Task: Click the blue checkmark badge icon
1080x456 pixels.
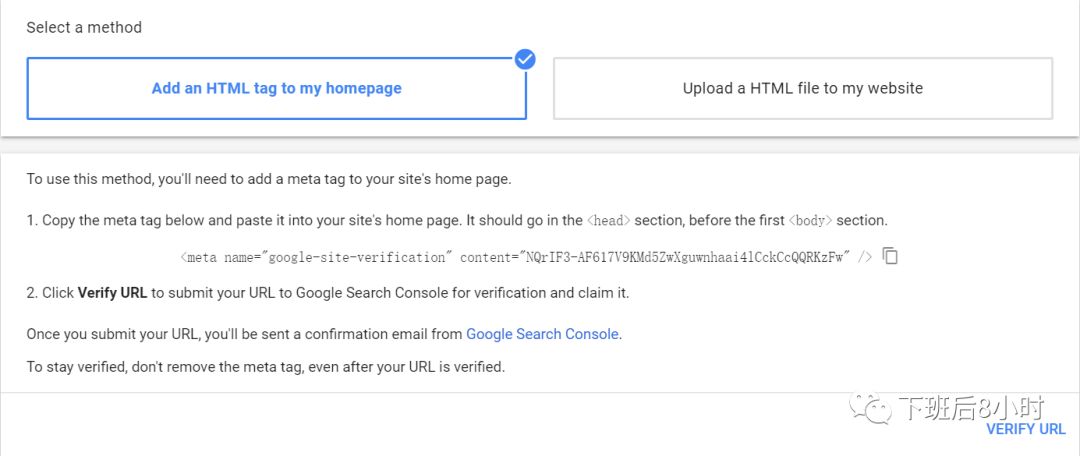Action: [525, 59]
